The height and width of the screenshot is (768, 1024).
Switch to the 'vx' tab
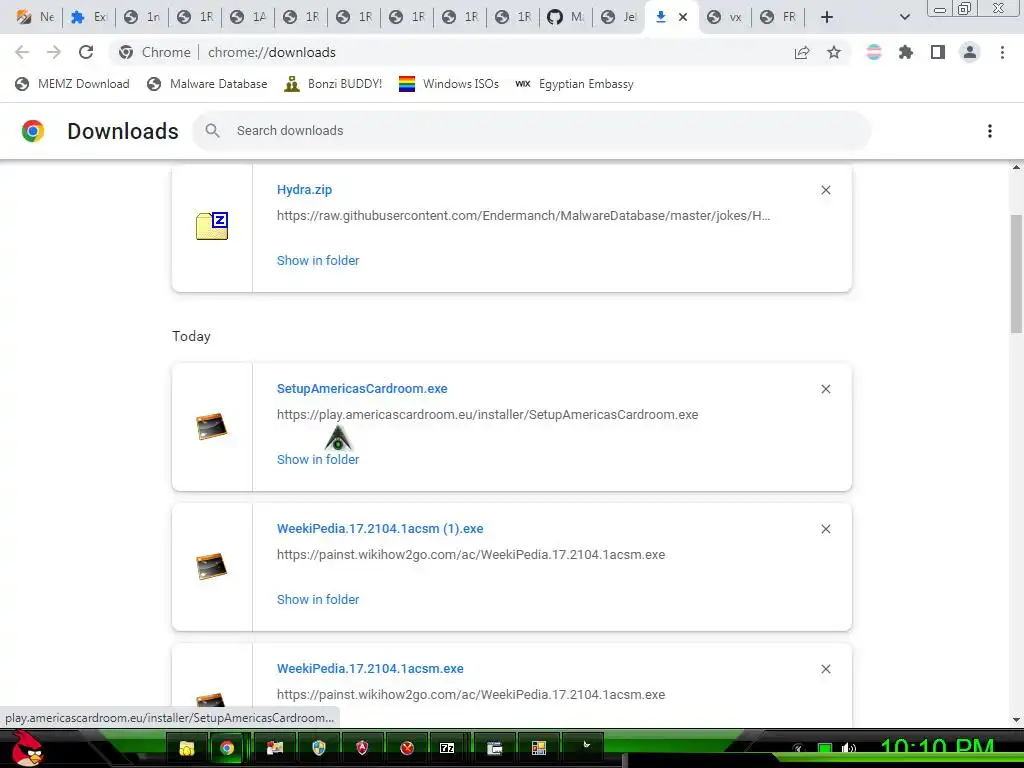tap(726, 17)
